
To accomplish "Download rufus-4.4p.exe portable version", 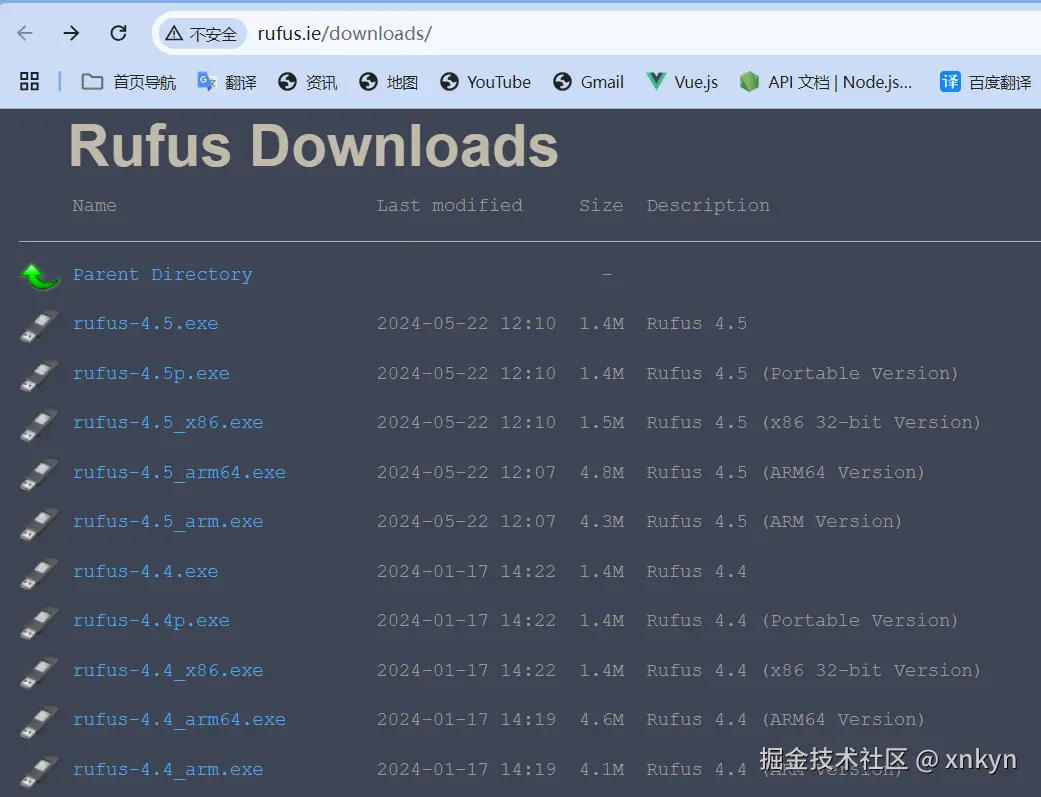I will [x=151, y=621].
